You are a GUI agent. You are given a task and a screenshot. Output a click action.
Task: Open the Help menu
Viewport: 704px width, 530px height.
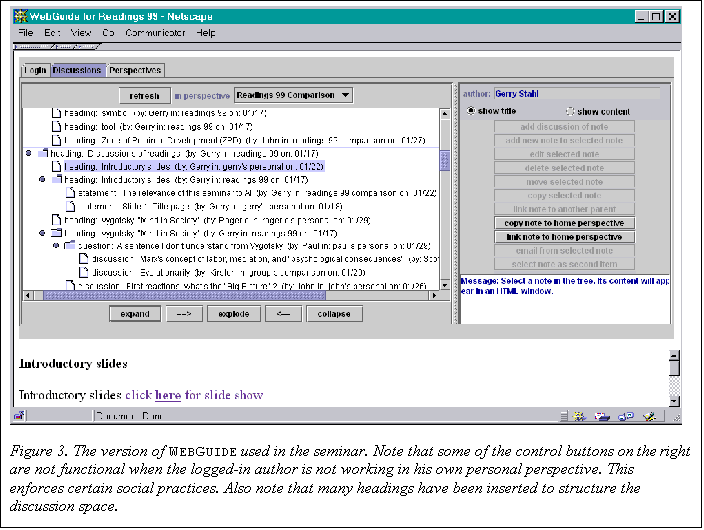[206, 33]
